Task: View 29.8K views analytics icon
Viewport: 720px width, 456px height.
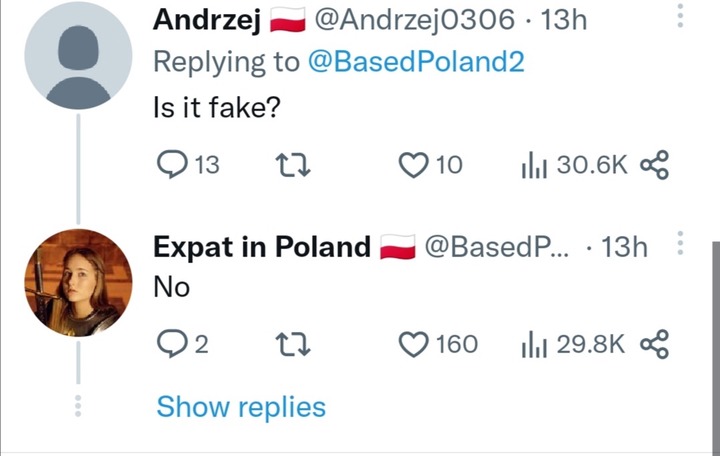Action: pyautogui.click(x=531, y=344)
